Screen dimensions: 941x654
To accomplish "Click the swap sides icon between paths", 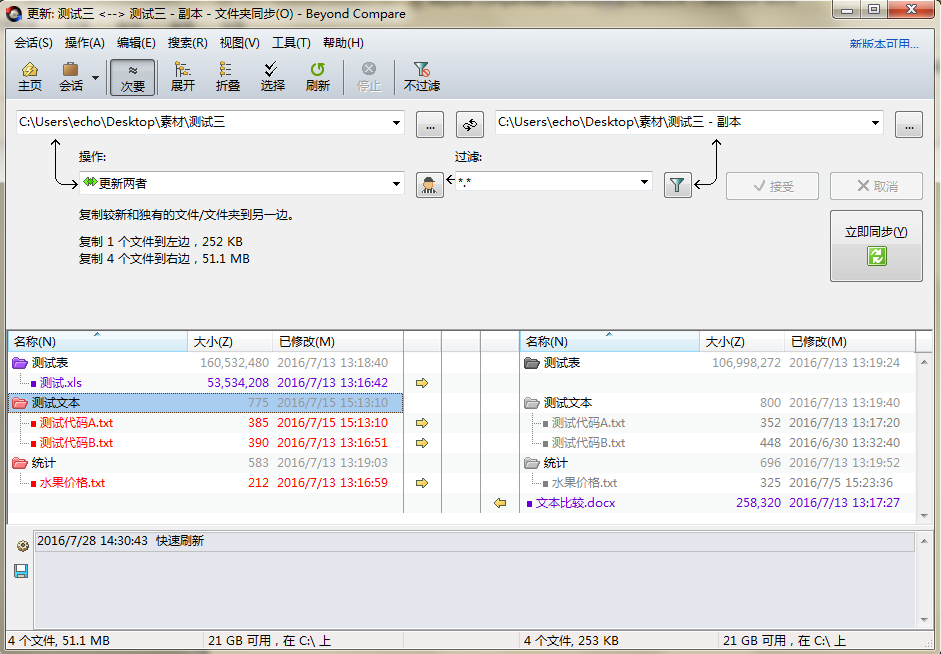I will point(470,124).
